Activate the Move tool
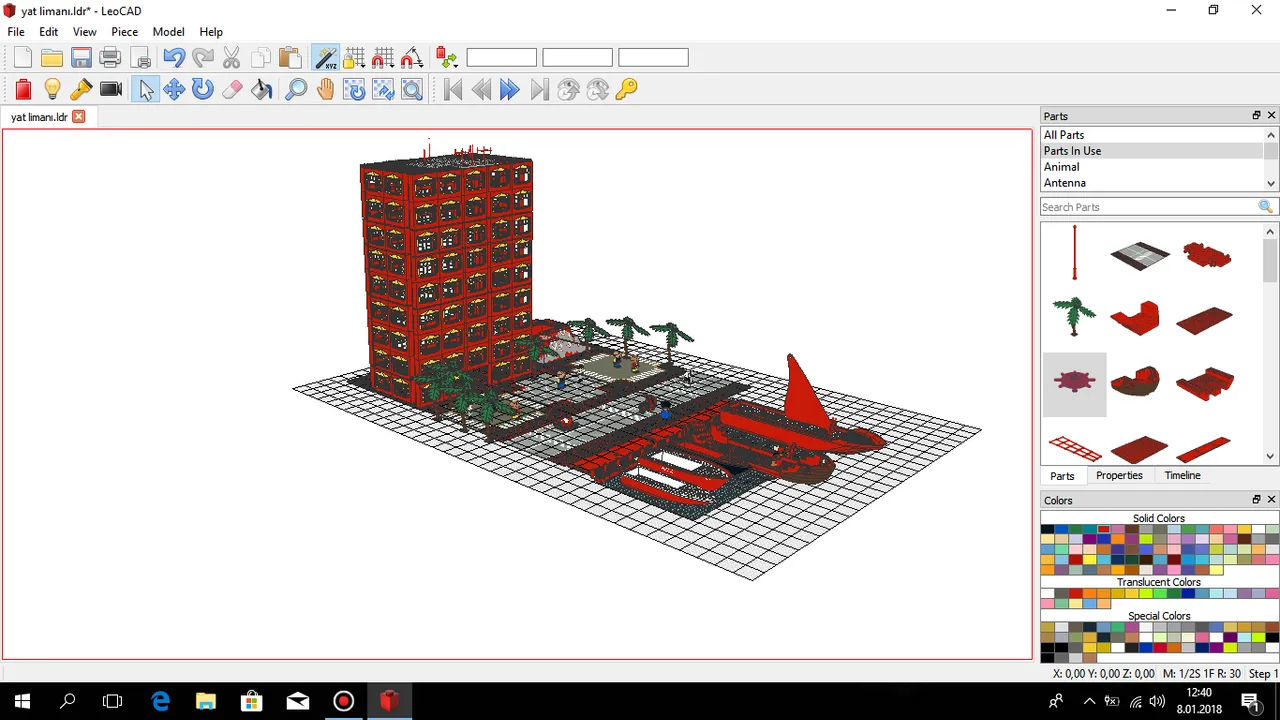Image resolution: width=1280 pixels, height=720 pixels. pyautogui.click(x=174, y=89)
